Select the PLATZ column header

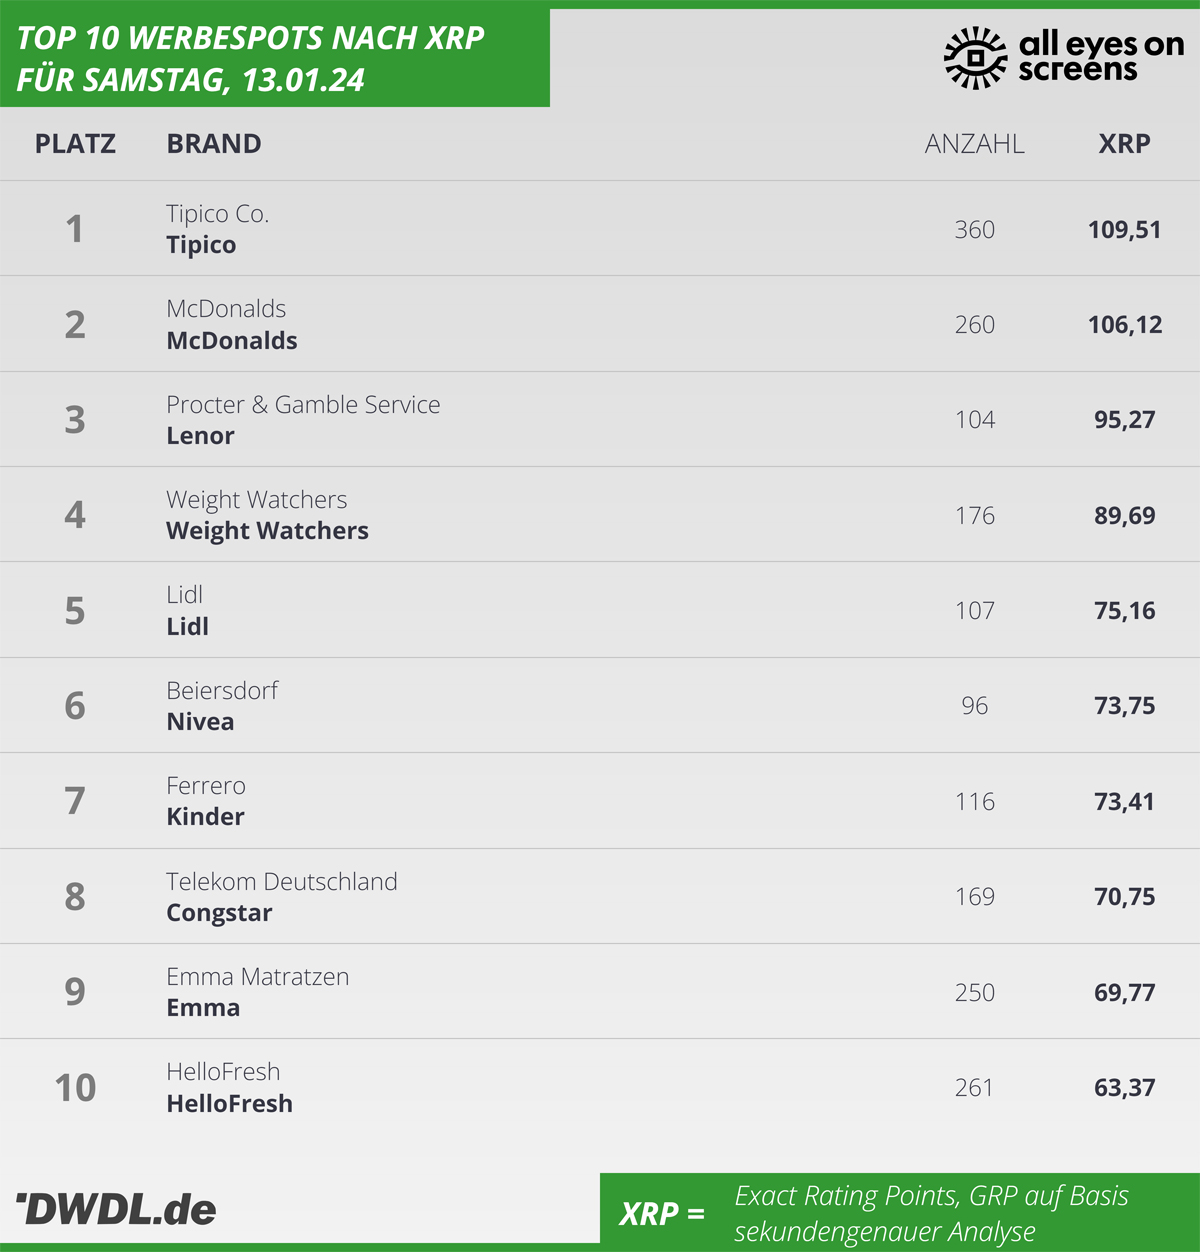coord(75,144)
